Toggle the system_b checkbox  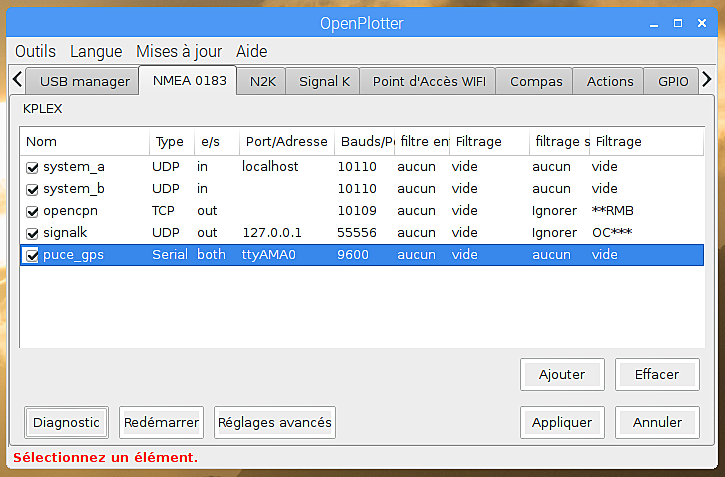tap(32, 190)
